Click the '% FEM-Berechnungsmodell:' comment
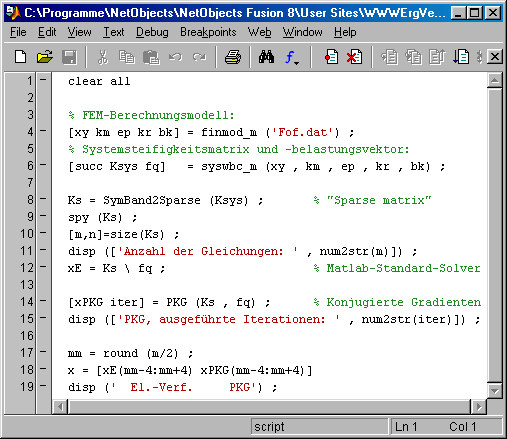 (151, 115)
